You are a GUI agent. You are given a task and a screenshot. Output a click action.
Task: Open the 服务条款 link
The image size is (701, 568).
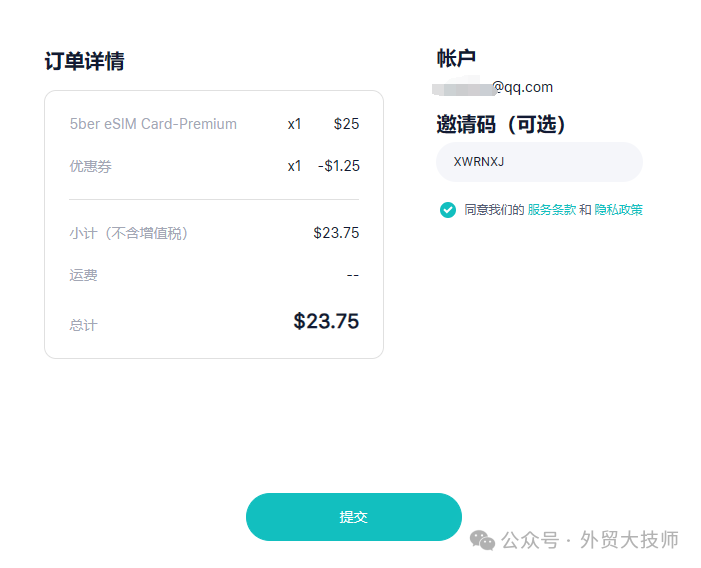pyautogui.click(x=551, y=210)
